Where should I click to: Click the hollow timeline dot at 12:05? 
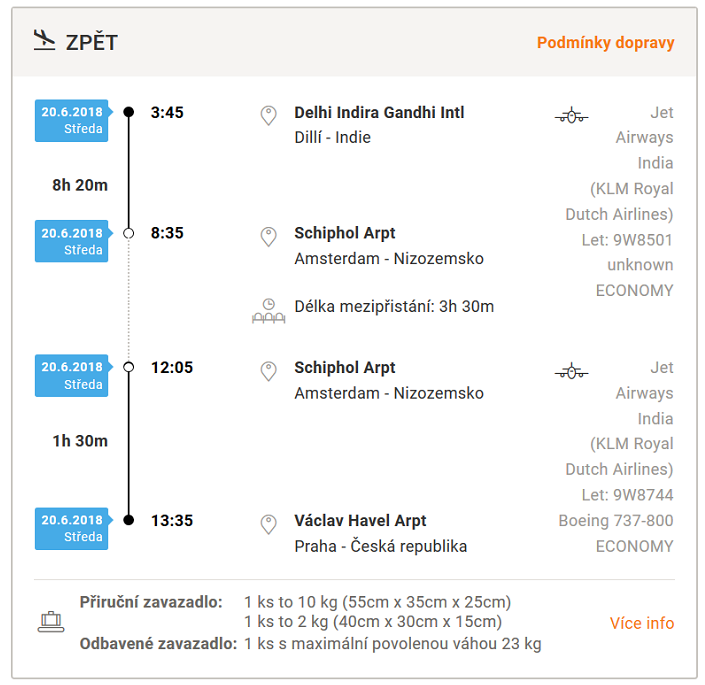(129, 367)
